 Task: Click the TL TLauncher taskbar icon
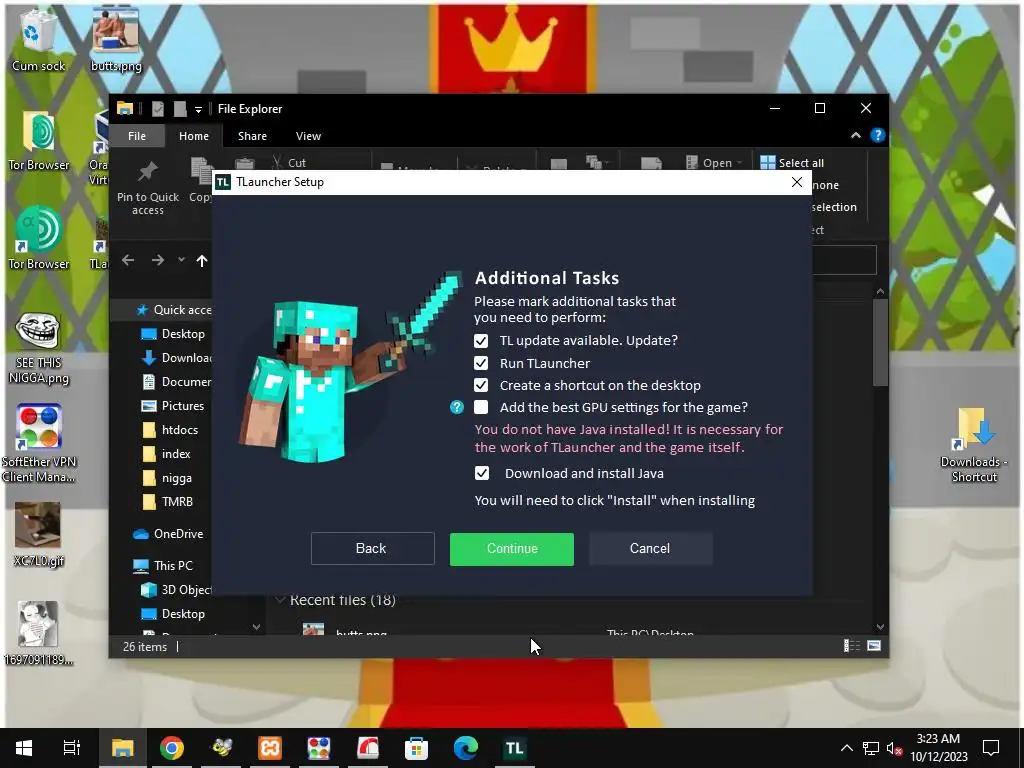pos(515,748)
